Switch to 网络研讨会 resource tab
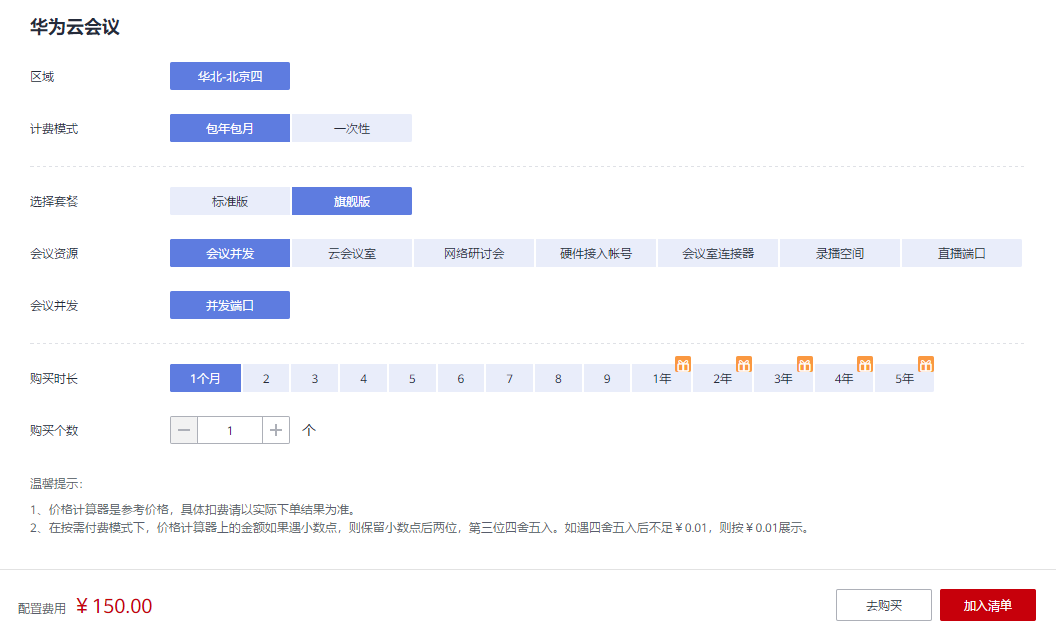The width and height of the screenshot is (1056, 633). coord(474,253)
